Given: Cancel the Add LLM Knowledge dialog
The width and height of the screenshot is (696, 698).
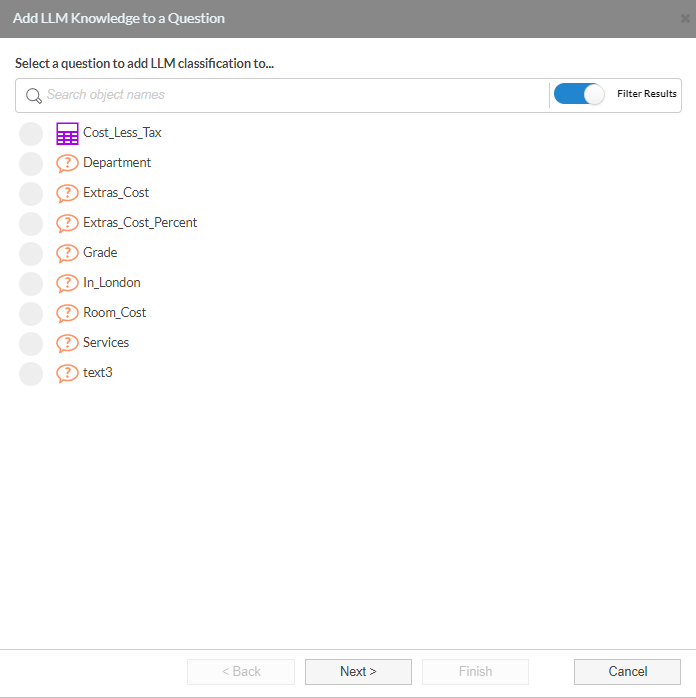Looking at the screenshot, I should coord(627,671).
